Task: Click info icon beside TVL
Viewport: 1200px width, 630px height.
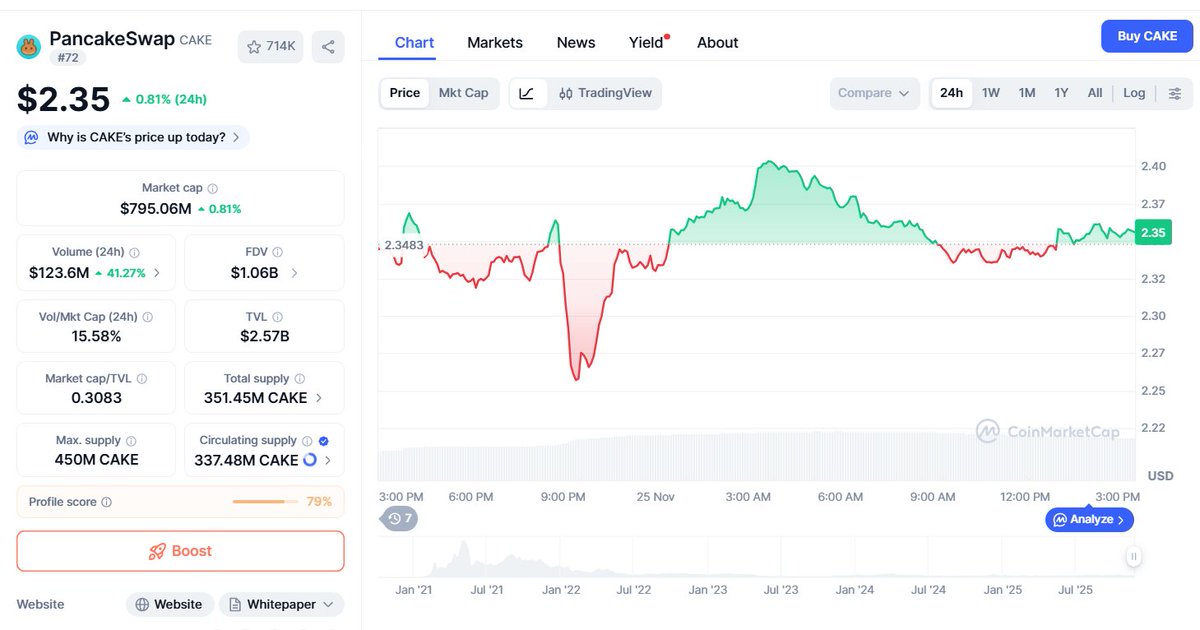Action: tap(278, 317)
